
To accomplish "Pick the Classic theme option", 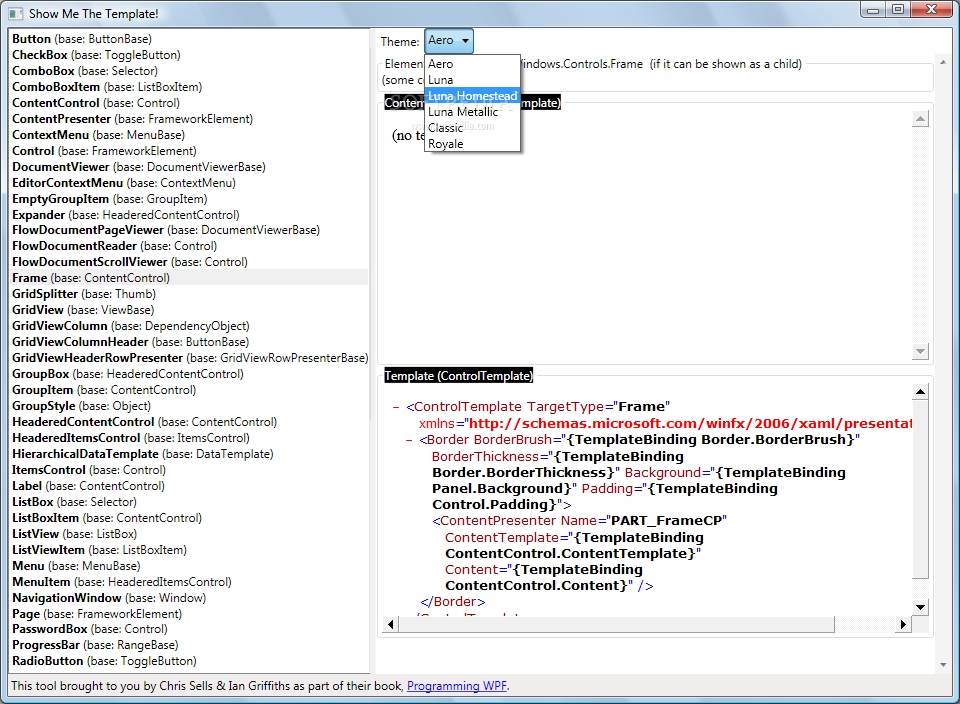I will click(472, 127).
